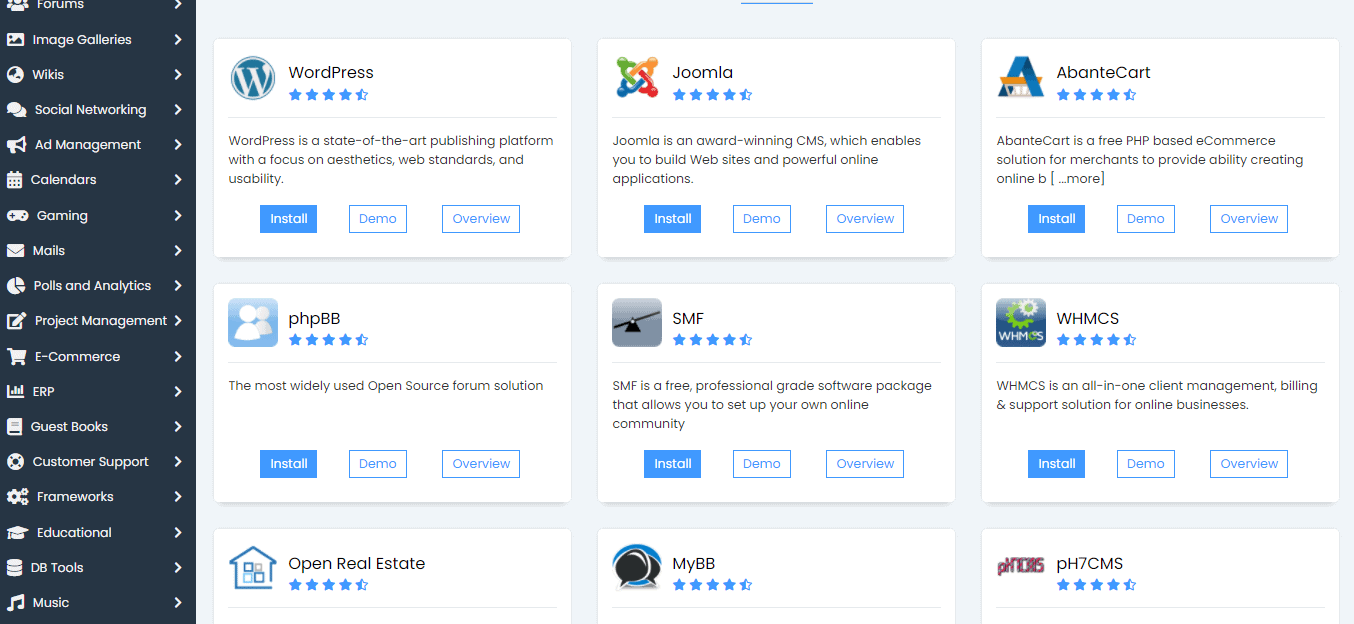
Task: Click the WordPress logo icon
Action: coord(252,78)
